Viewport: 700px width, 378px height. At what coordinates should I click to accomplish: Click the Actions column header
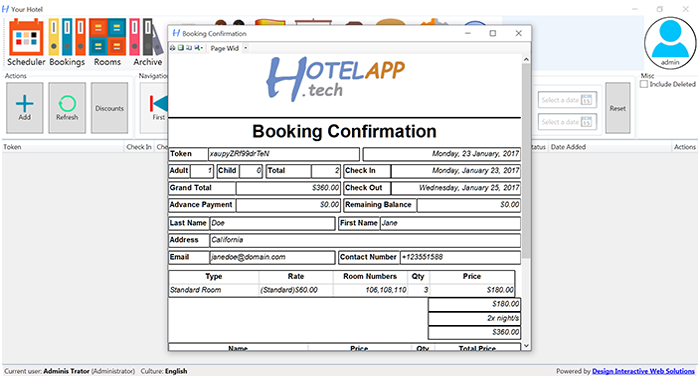685,147
